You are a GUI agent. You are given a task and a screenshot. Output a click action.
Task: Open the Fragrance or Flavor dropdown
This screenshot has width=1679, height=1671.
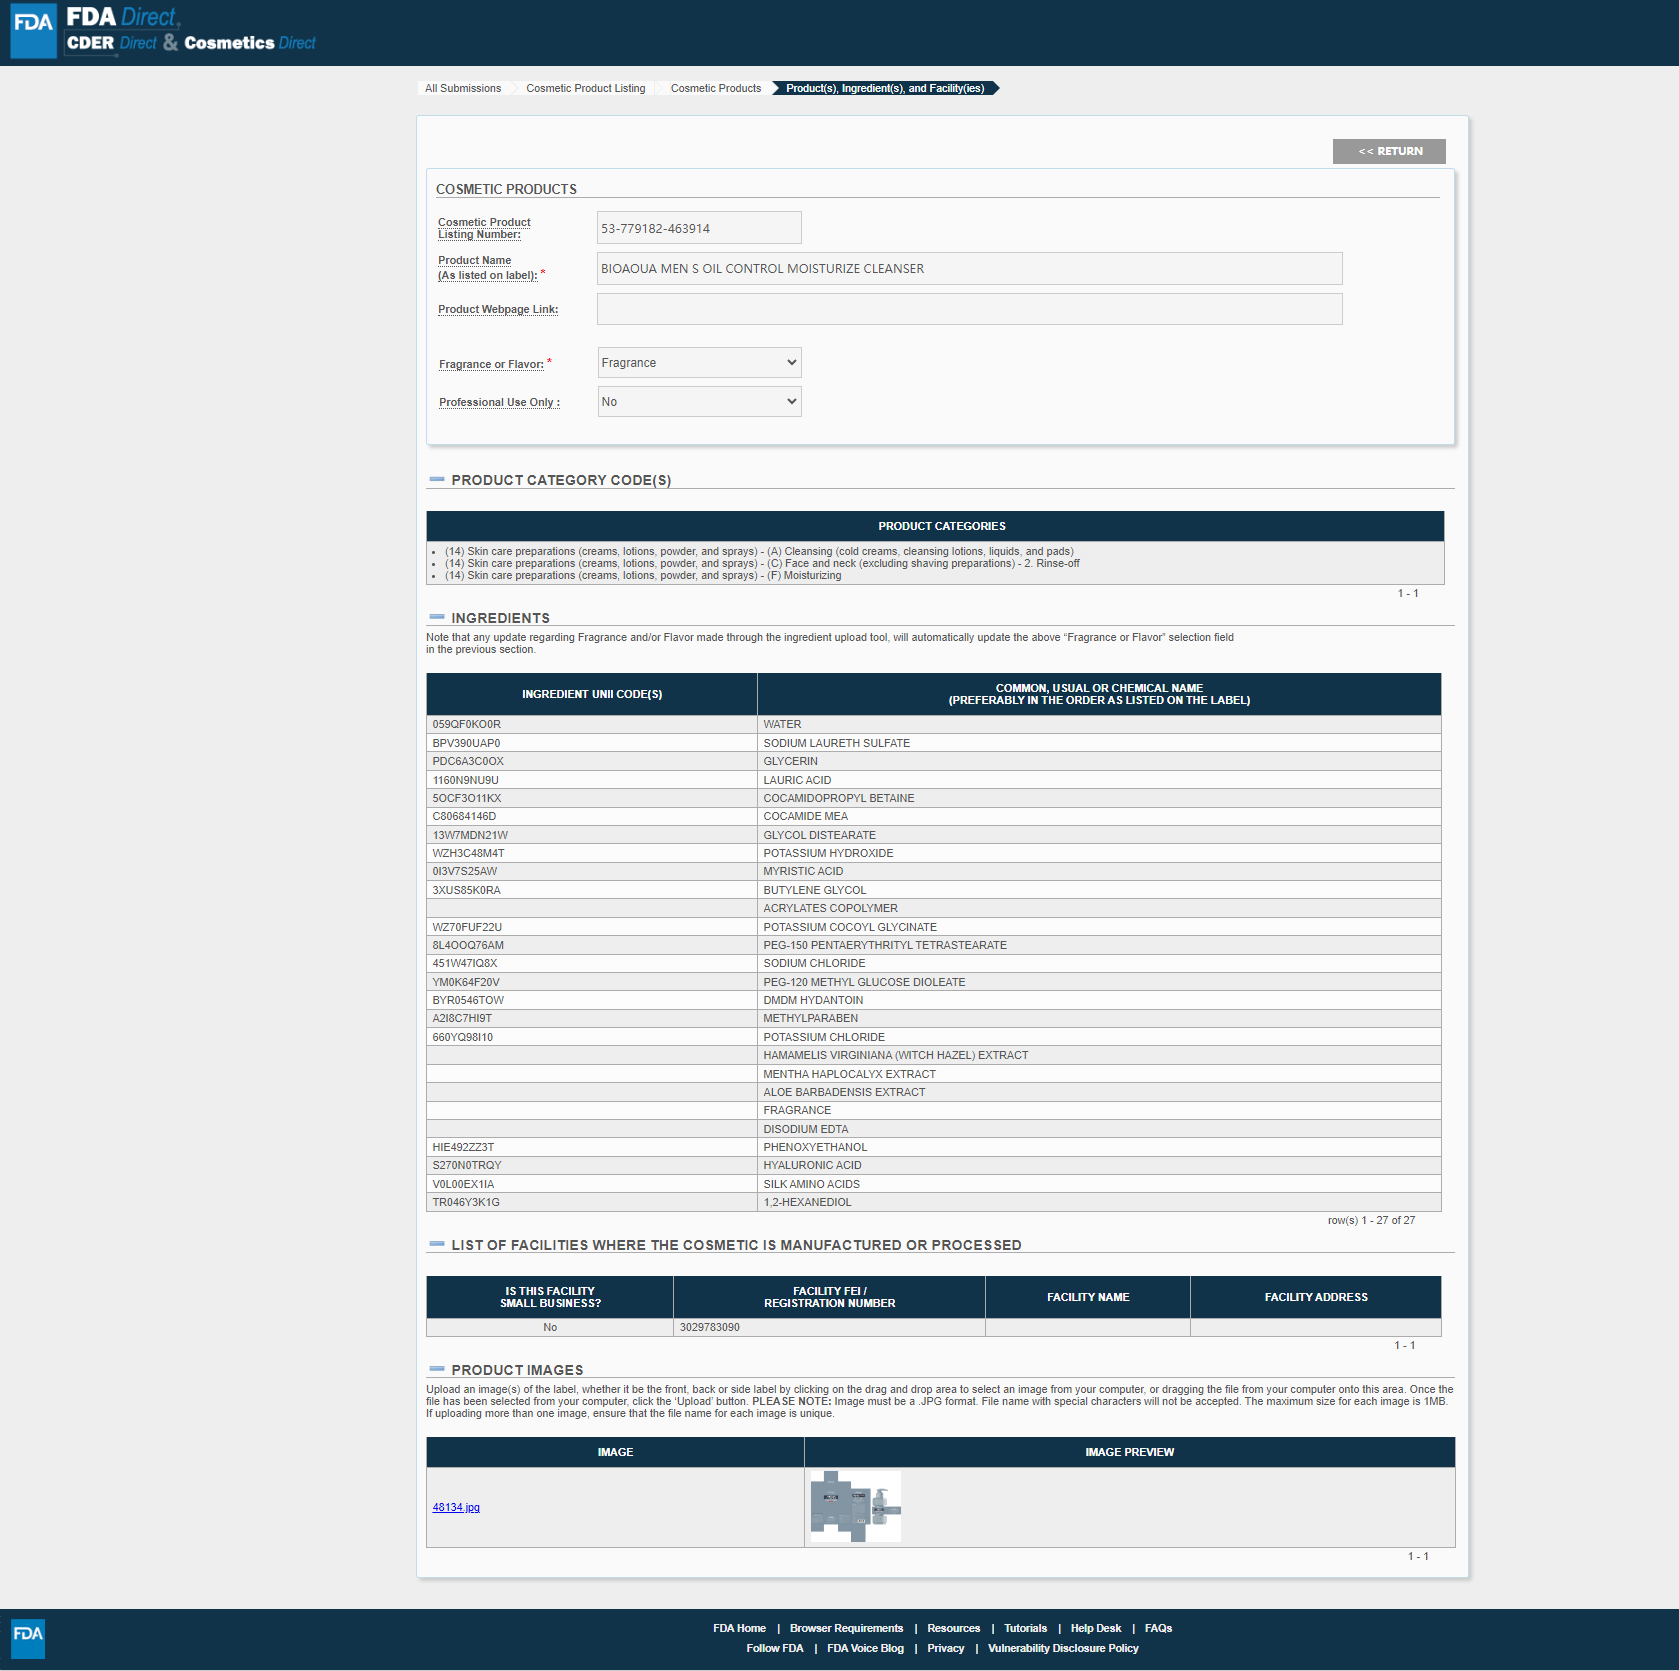[x=699, y=363]
